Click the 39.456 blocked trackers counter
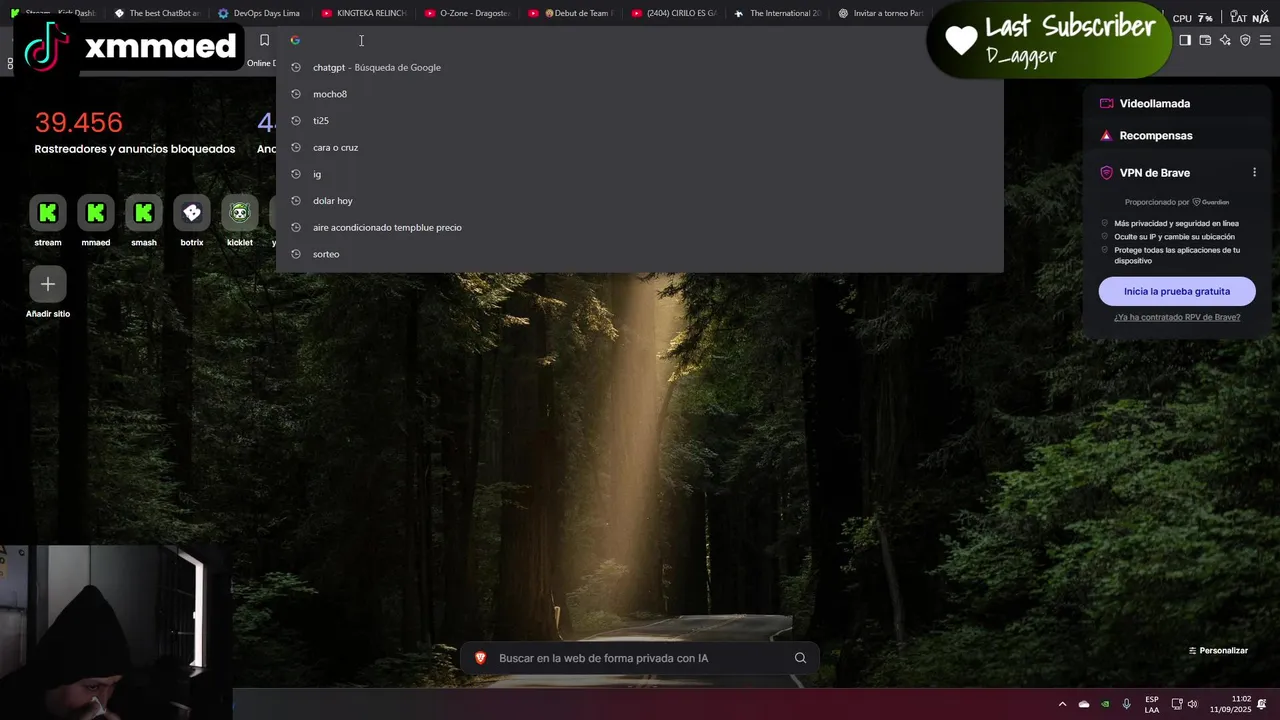This screenshot has height=720, width=1280. coord(79,122)
